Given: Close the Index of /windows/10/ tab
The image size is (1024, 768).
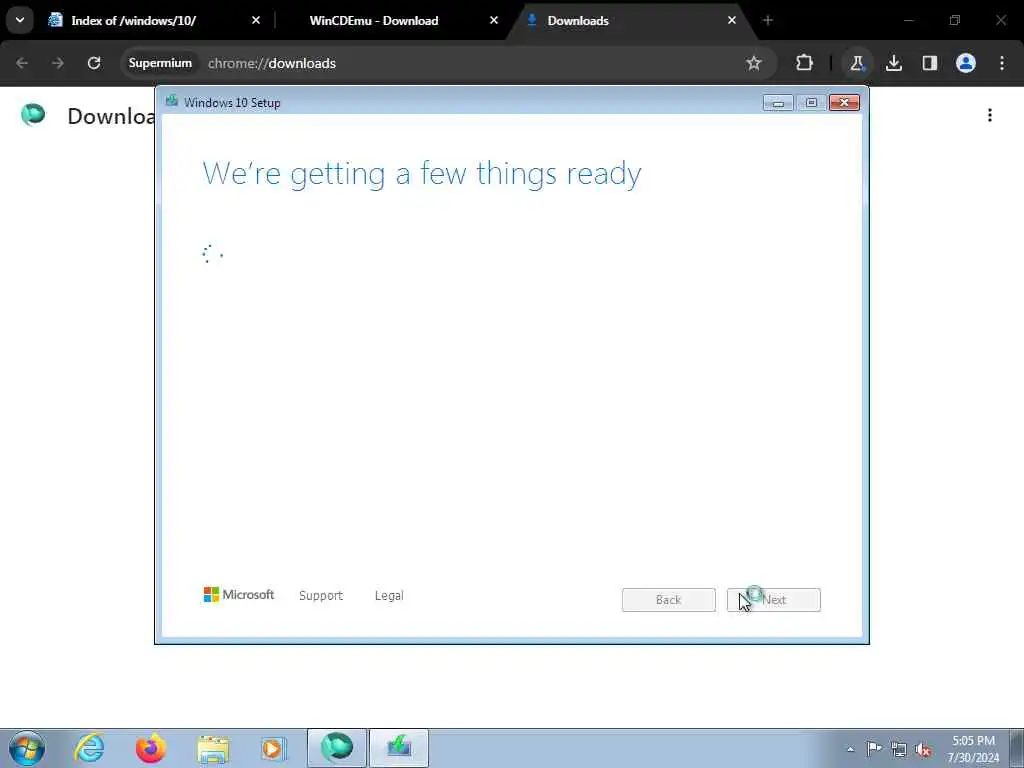Looking at the screenshot, I should pos(256,20).
